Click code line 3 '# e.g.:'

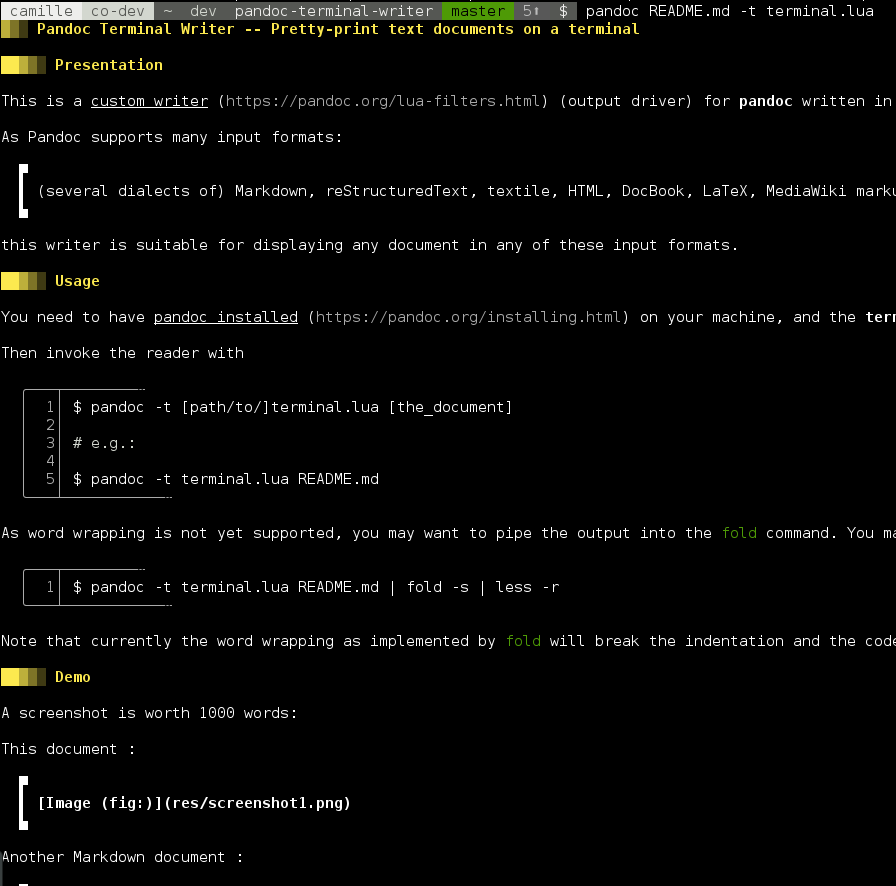[x=104, y=443]
